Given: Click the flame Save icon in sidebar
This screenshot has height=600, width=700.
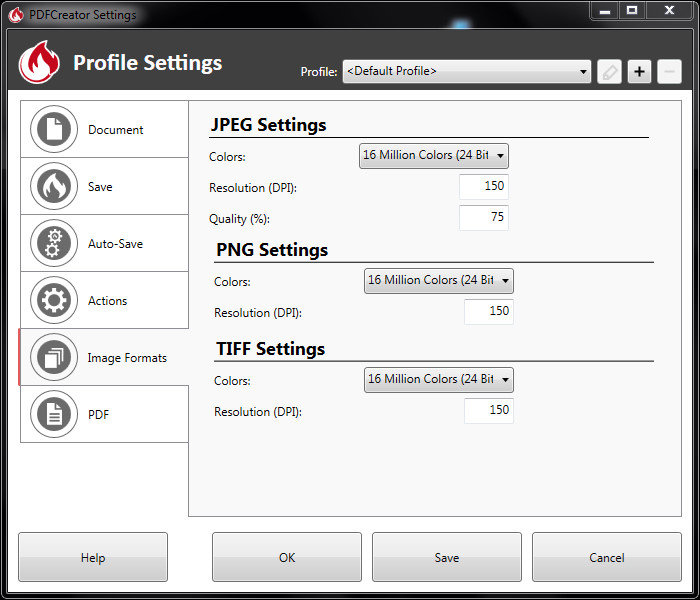Looking at the screenshot, I should coord(54,186).
